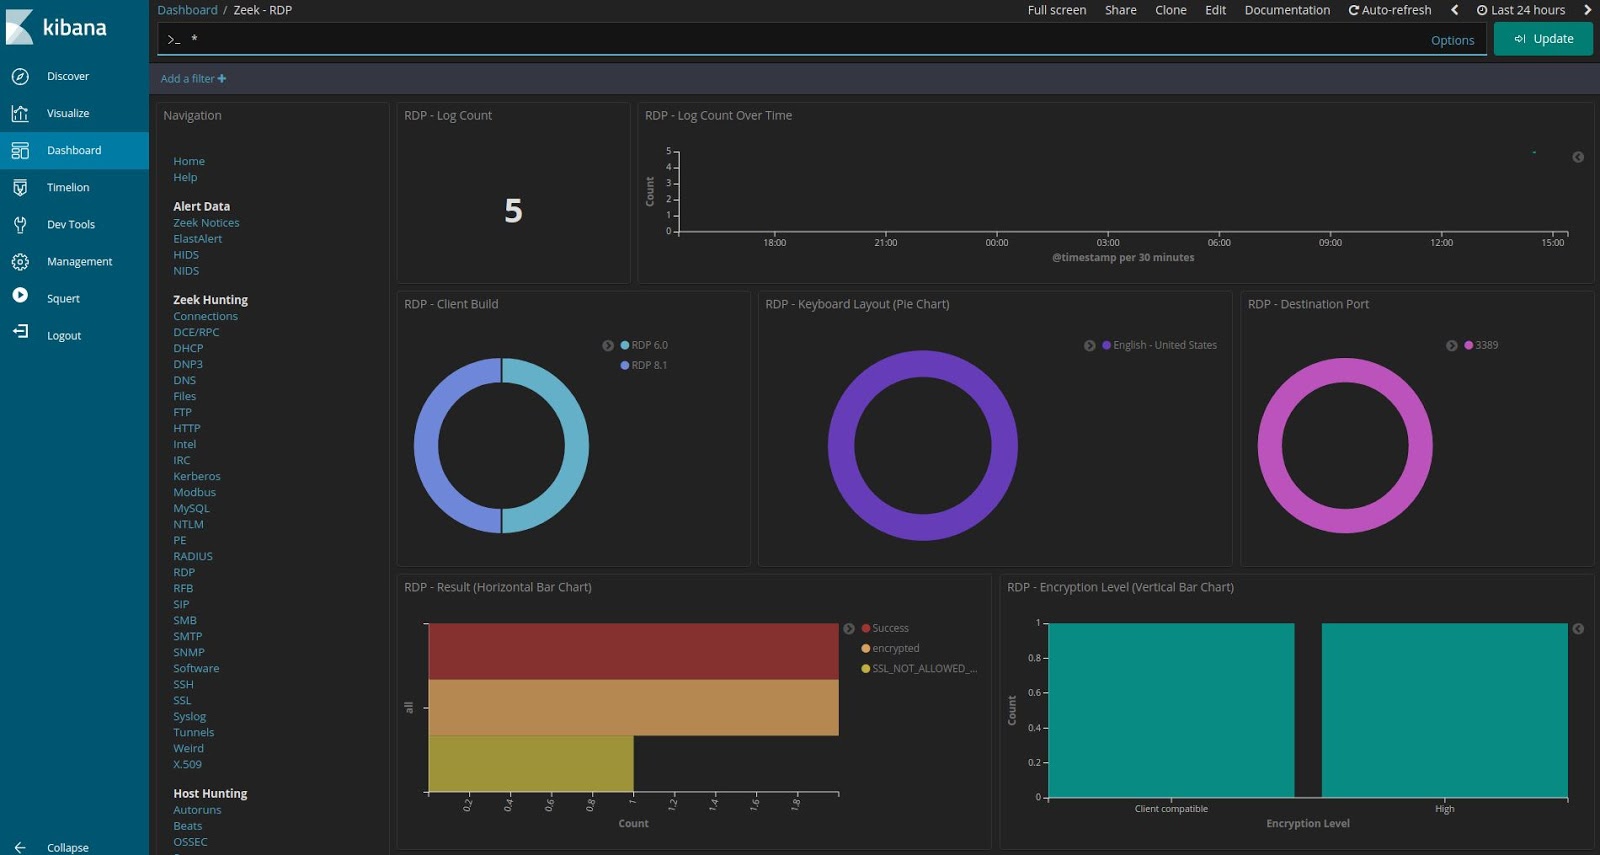Viewport: 1600px width, 855px height.
Task: Click the Client compatible bar
Action: coord(1171,710)
